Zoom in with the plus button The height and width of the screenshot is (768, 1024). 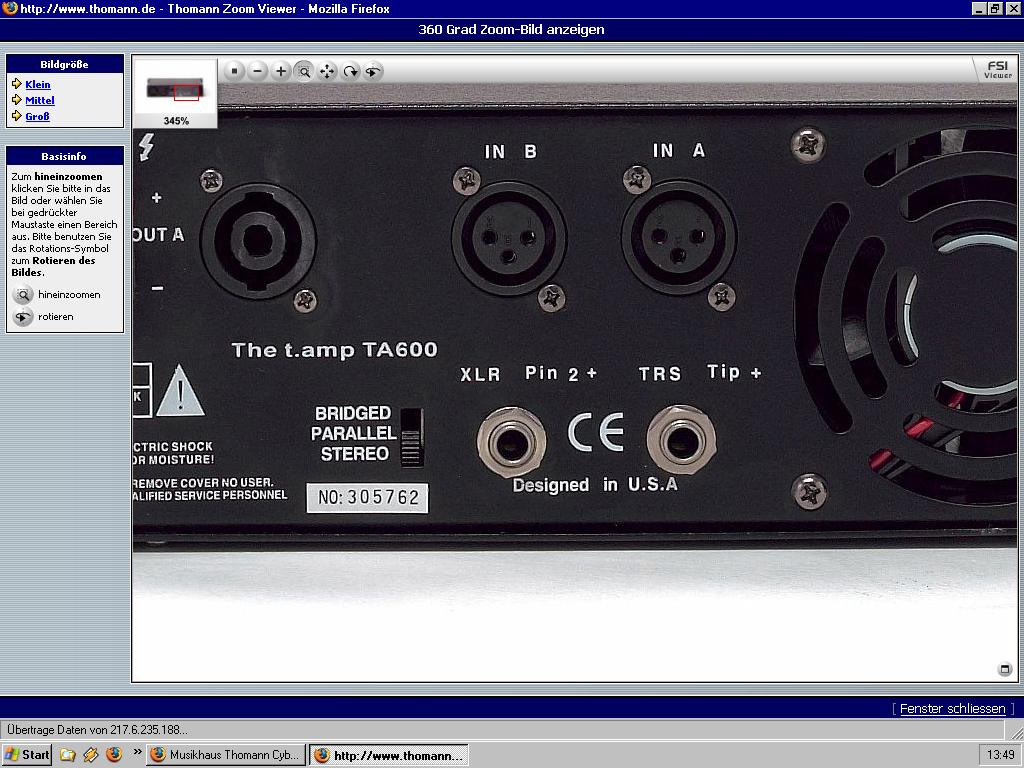(x=281, y=71)
